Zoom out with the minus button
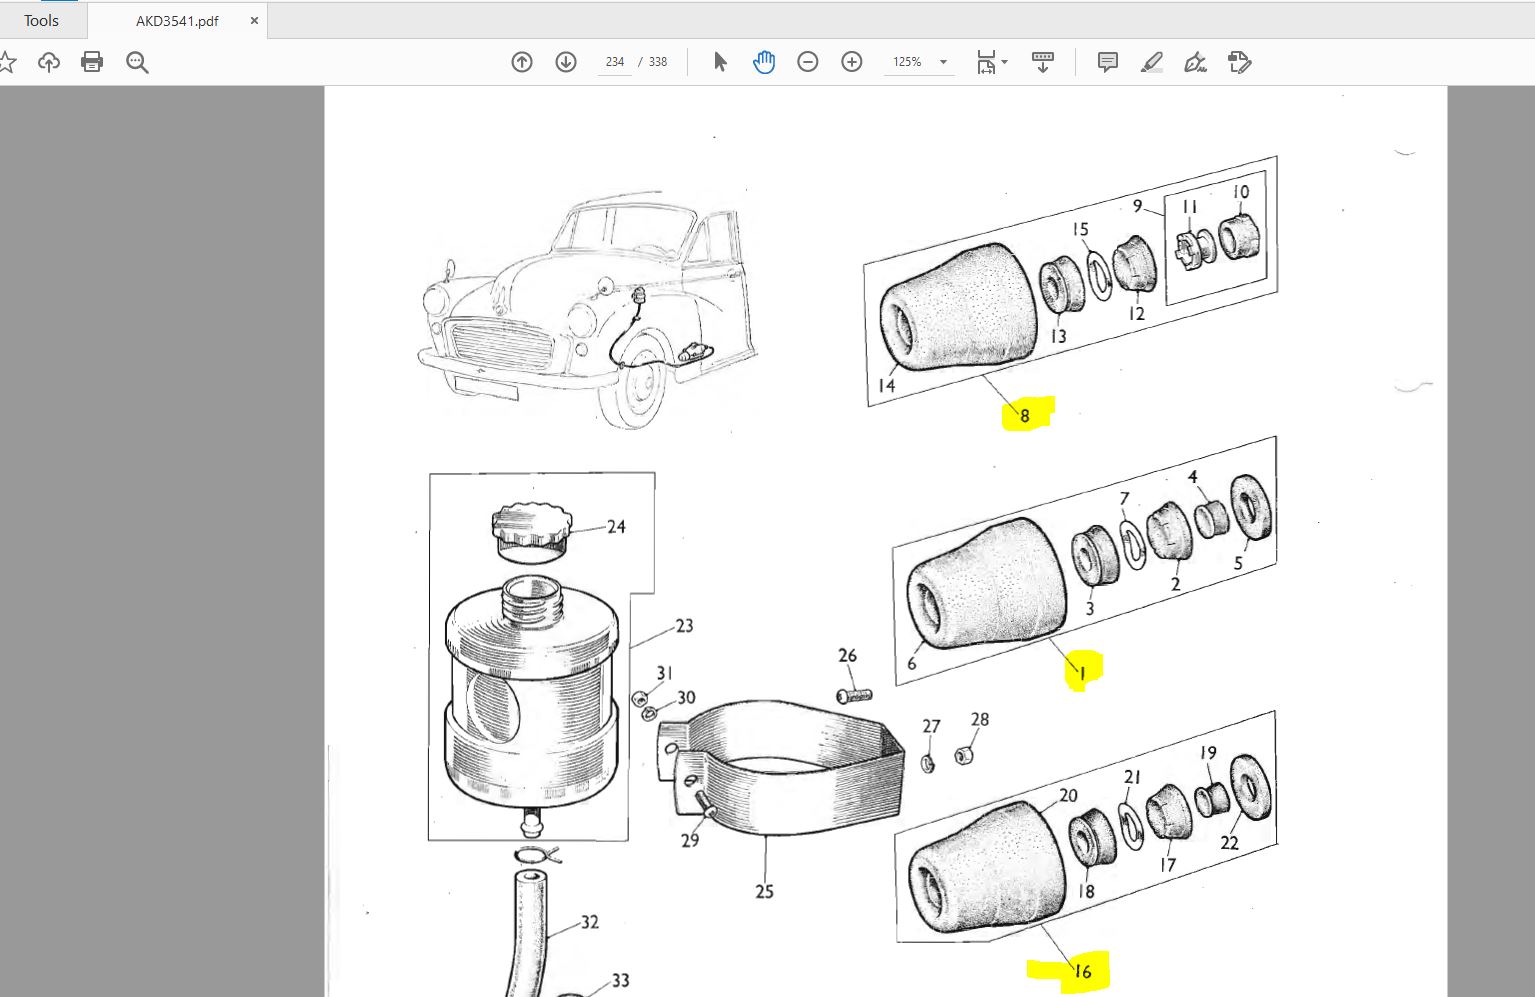Image resolution: width=1535 pixels, height=997 pixels. click(808, 62)
